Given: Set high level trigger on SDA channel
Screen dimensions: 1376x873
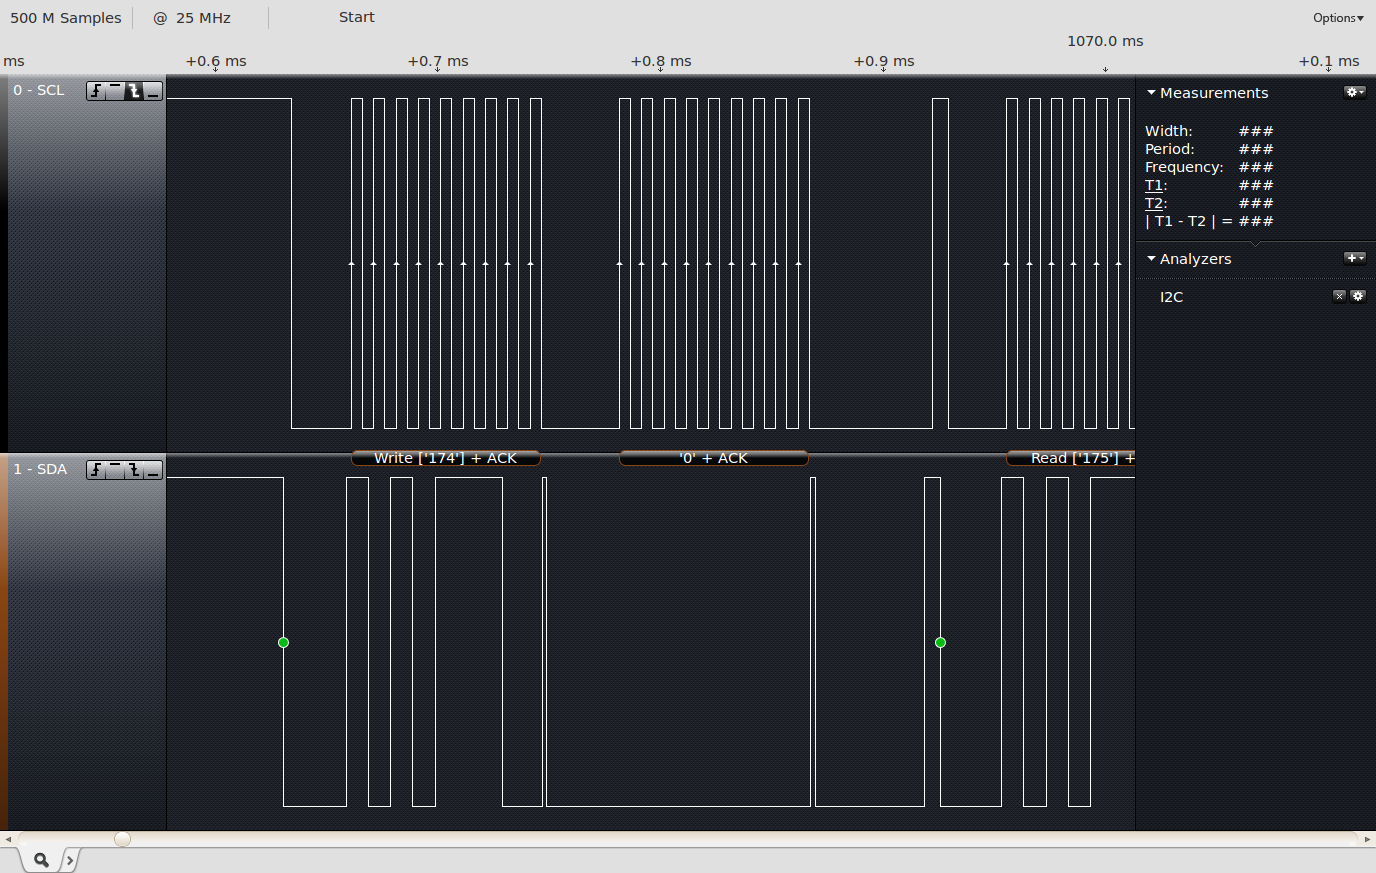Looking at the screenshot, I should (x=115, y=470).
